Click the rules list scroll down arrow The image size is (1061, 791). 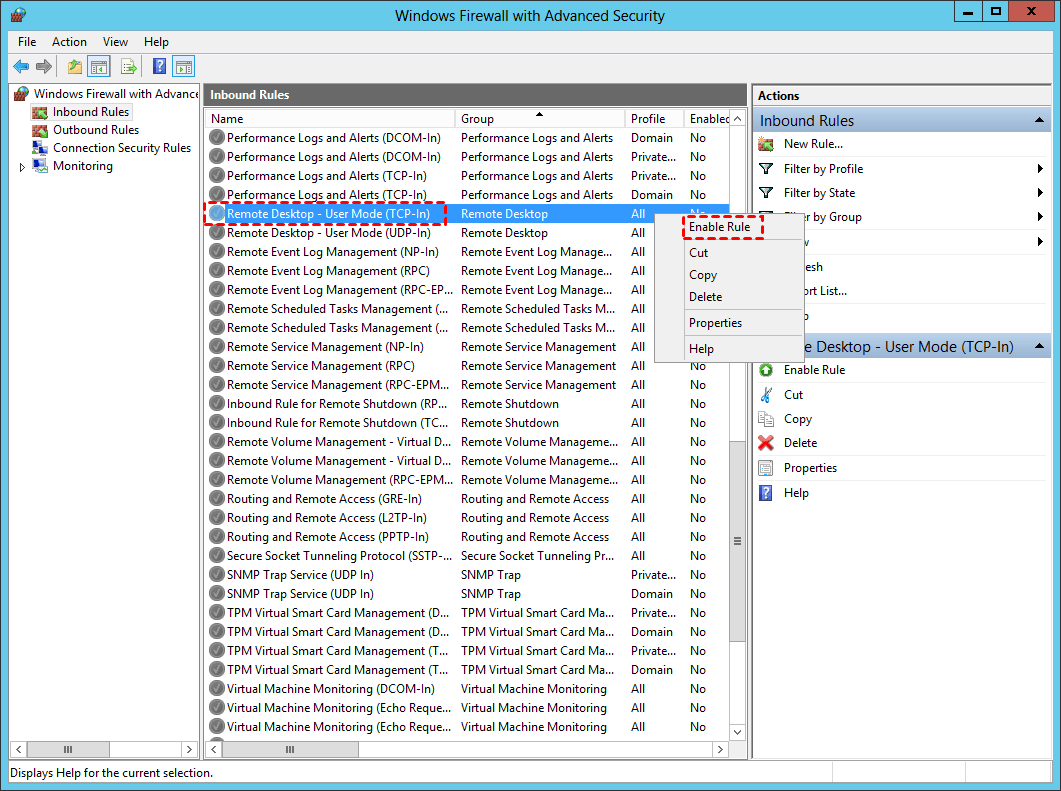point(738,732)
